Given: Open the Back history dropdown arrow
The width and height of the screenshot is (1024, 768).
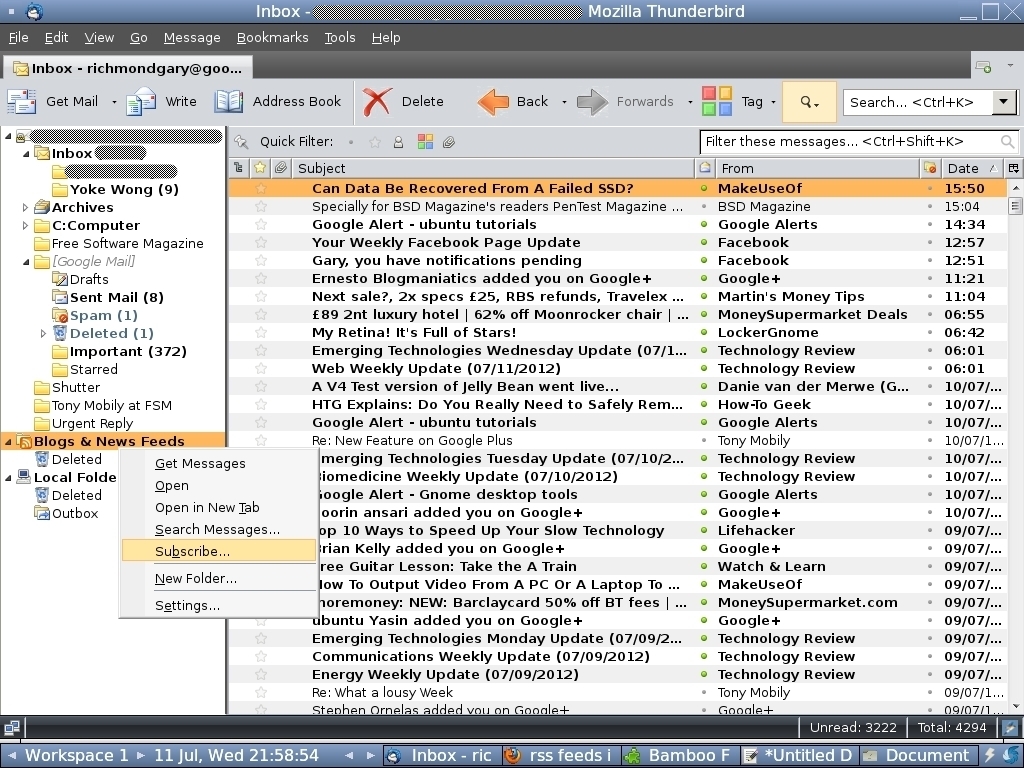Looking at the screenshot, I should coord(564,102).
